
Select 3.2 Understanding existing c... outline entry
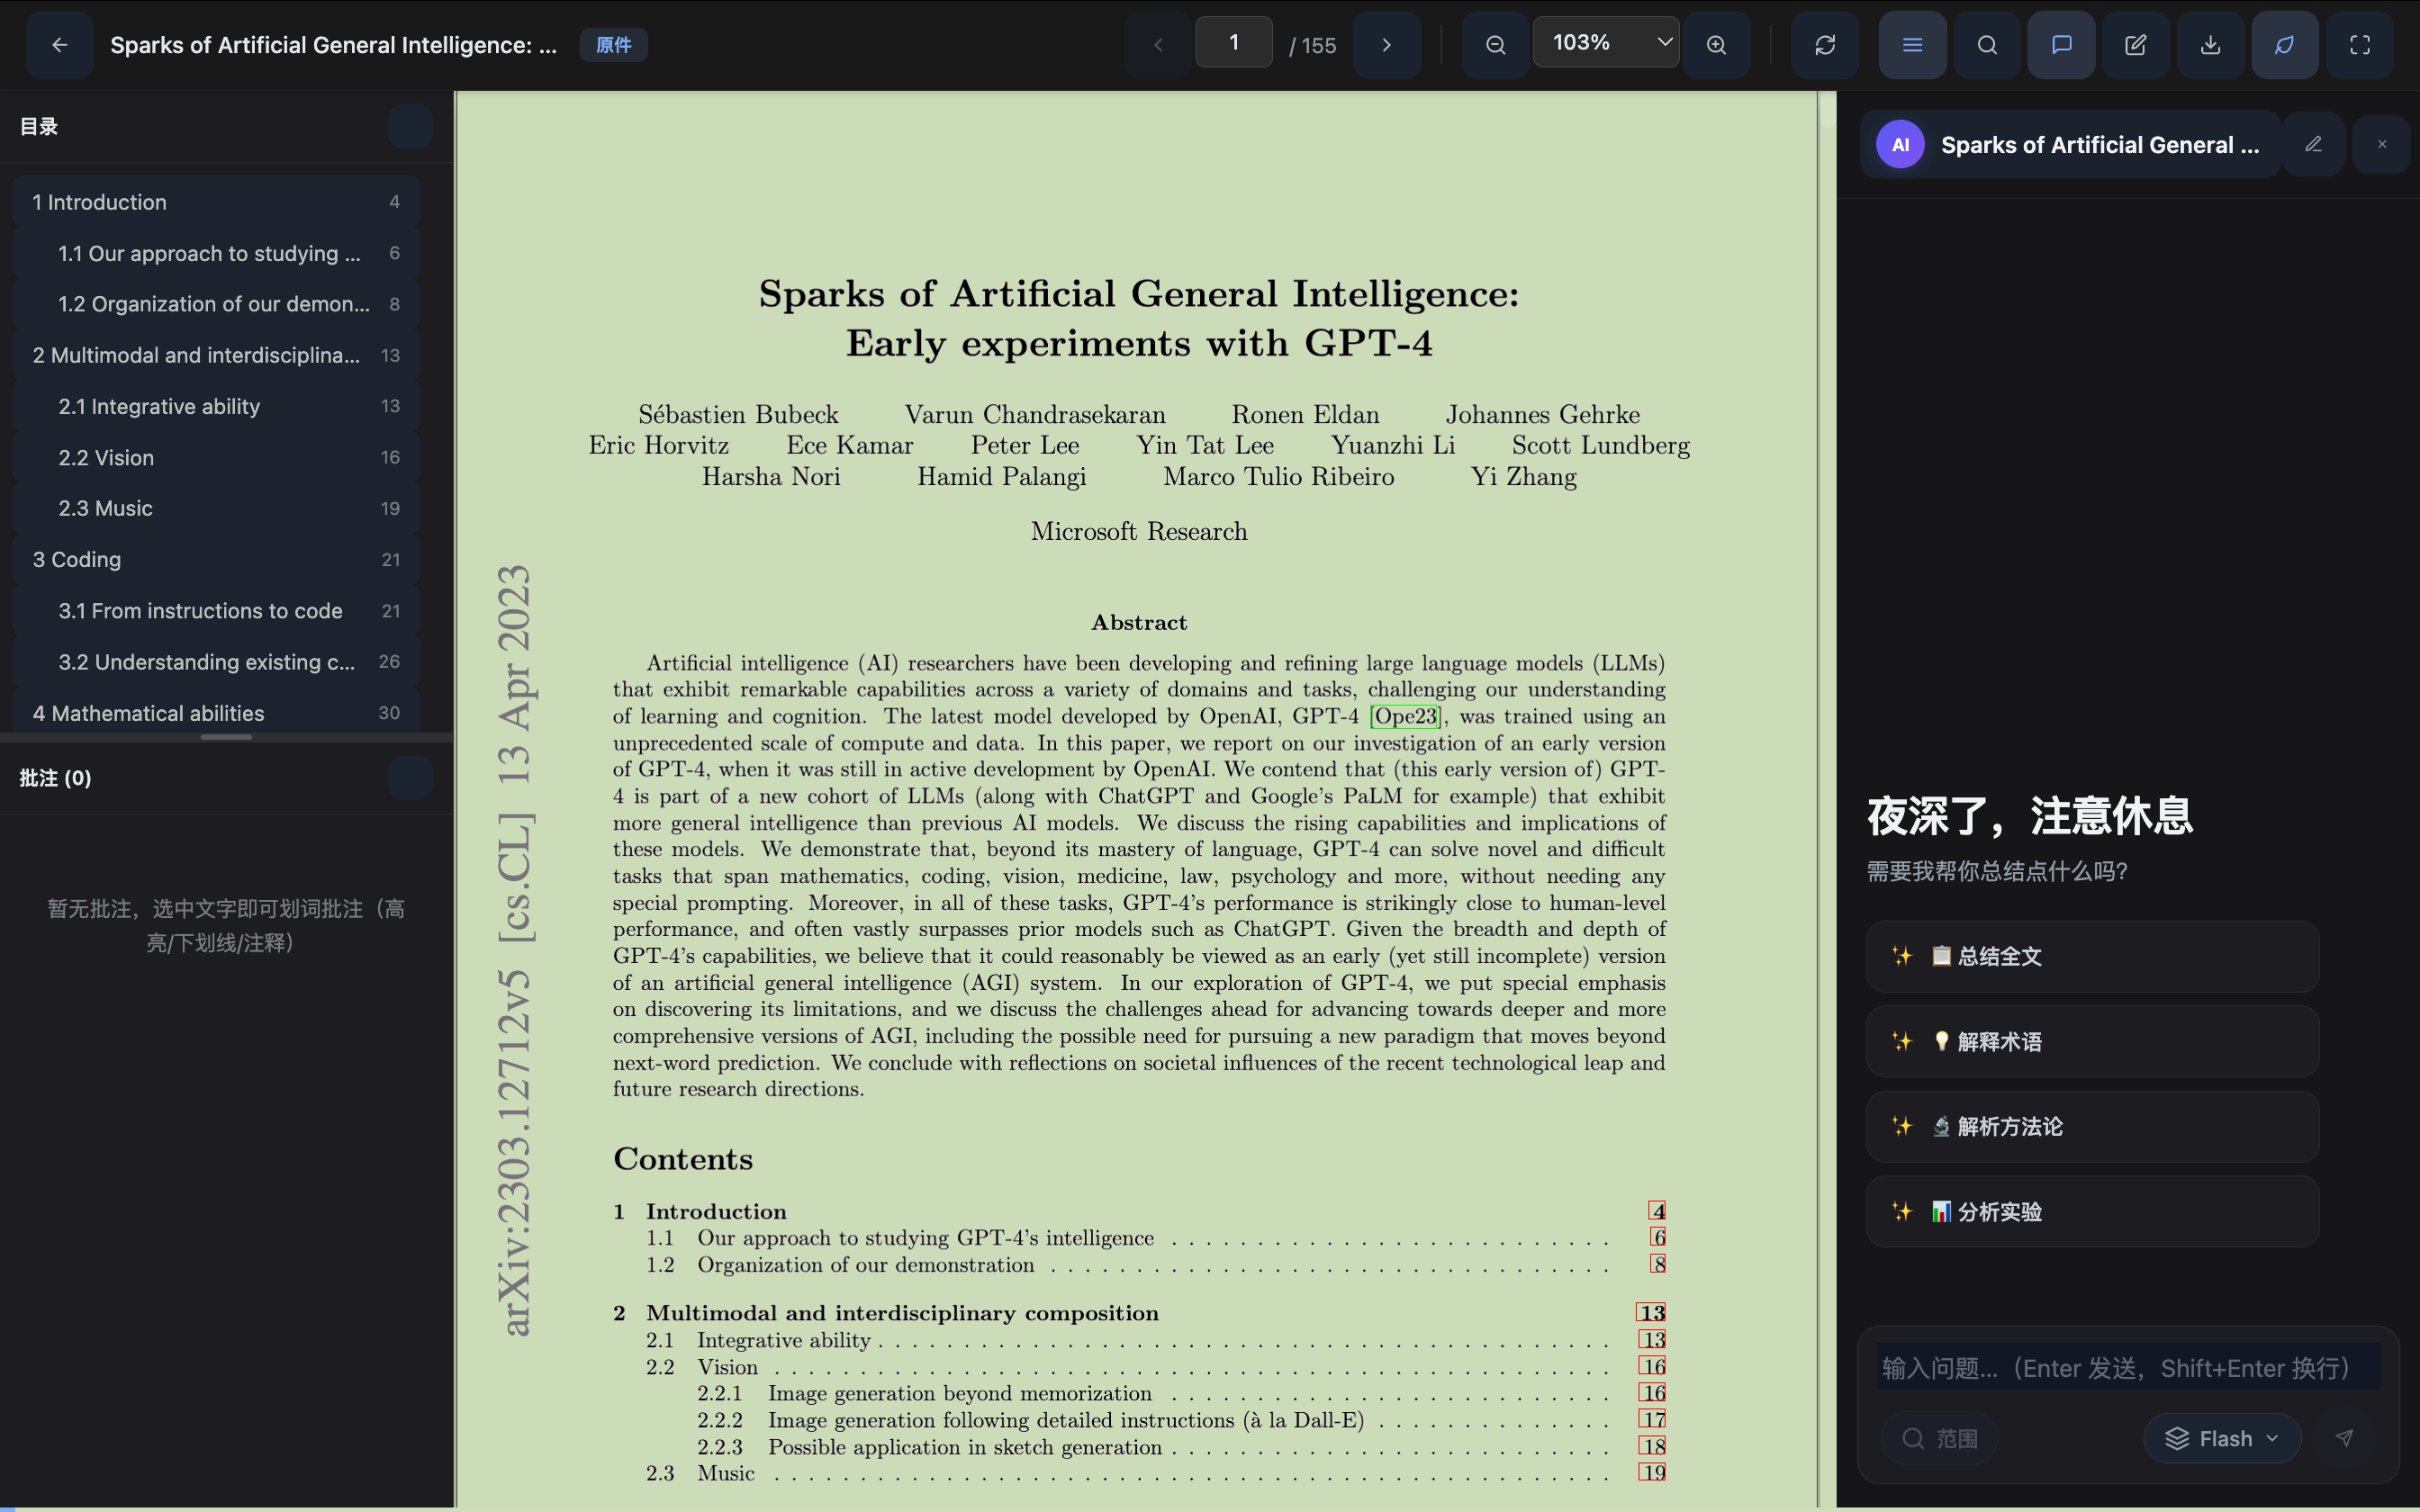[x=216, y=661]
